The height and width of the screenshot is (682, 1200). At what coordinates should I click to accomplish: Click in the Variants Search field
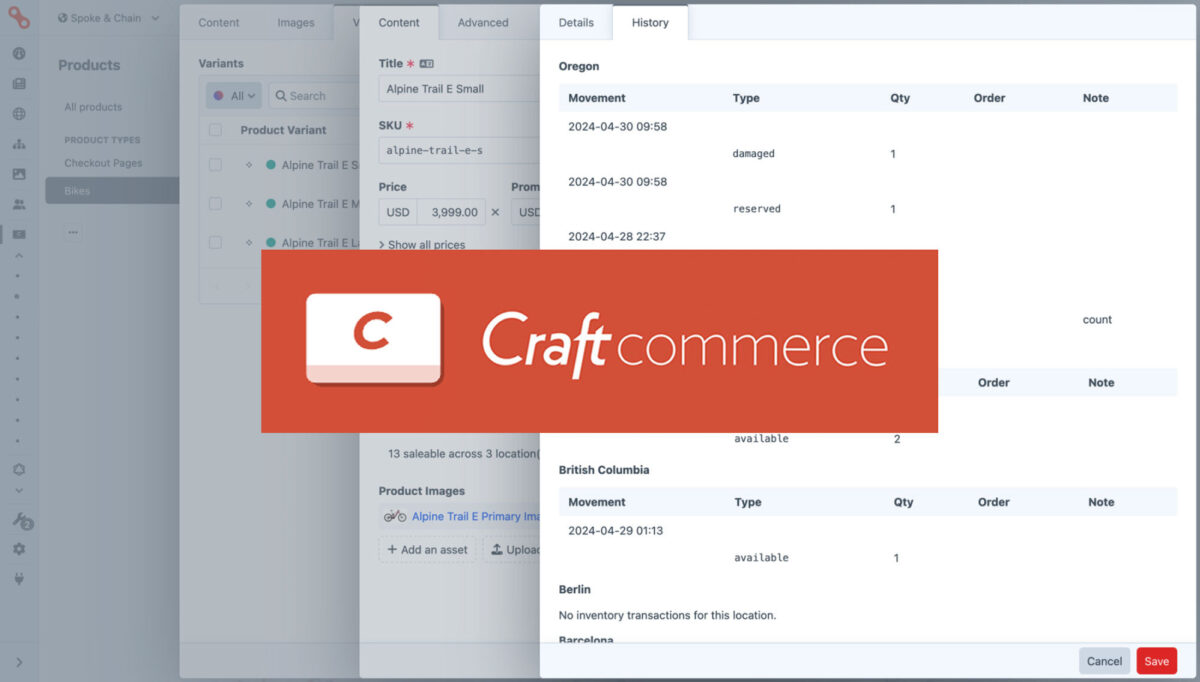click(314, 96)
